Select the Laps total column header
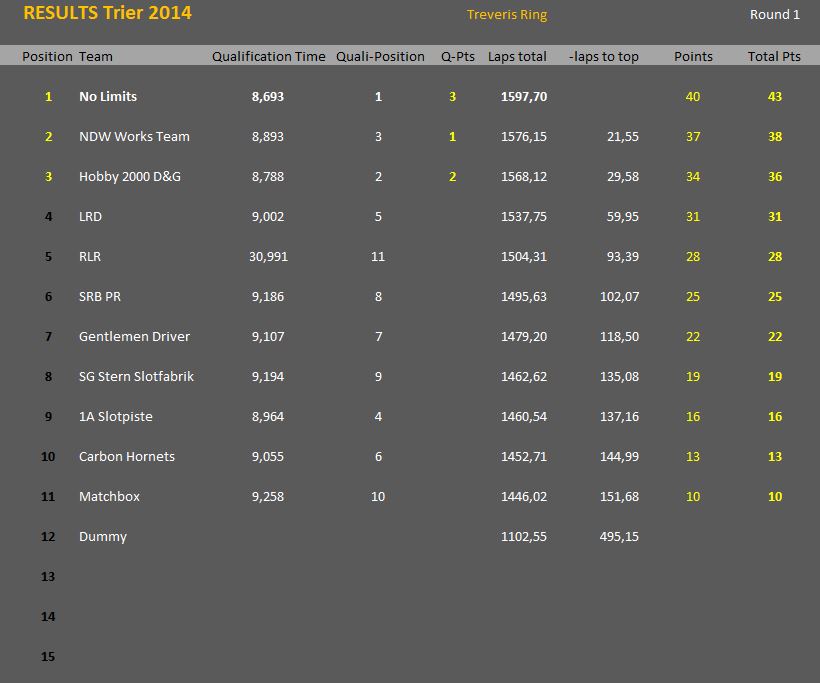Screen dimensions: 820x683 (517, 56)
